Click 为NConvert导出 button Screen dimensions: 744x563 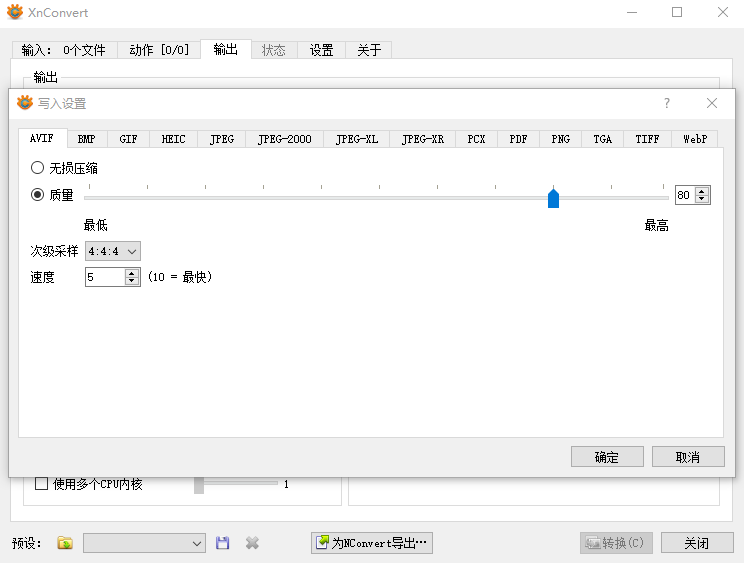(372, 543)
